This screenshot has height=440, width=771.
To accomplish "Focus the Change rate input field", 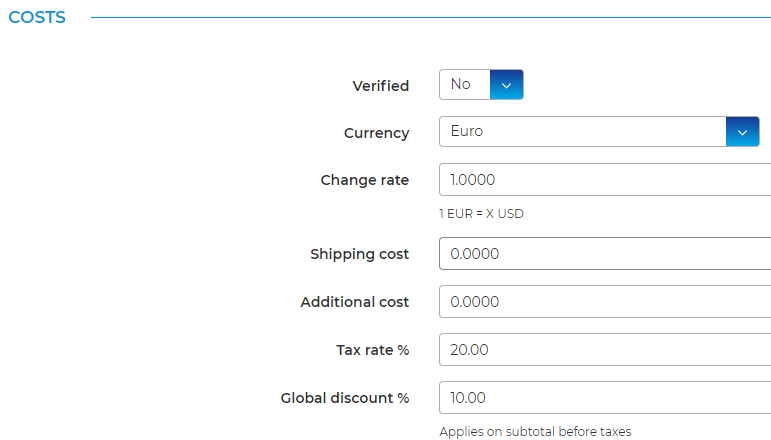I will point(604,180).
